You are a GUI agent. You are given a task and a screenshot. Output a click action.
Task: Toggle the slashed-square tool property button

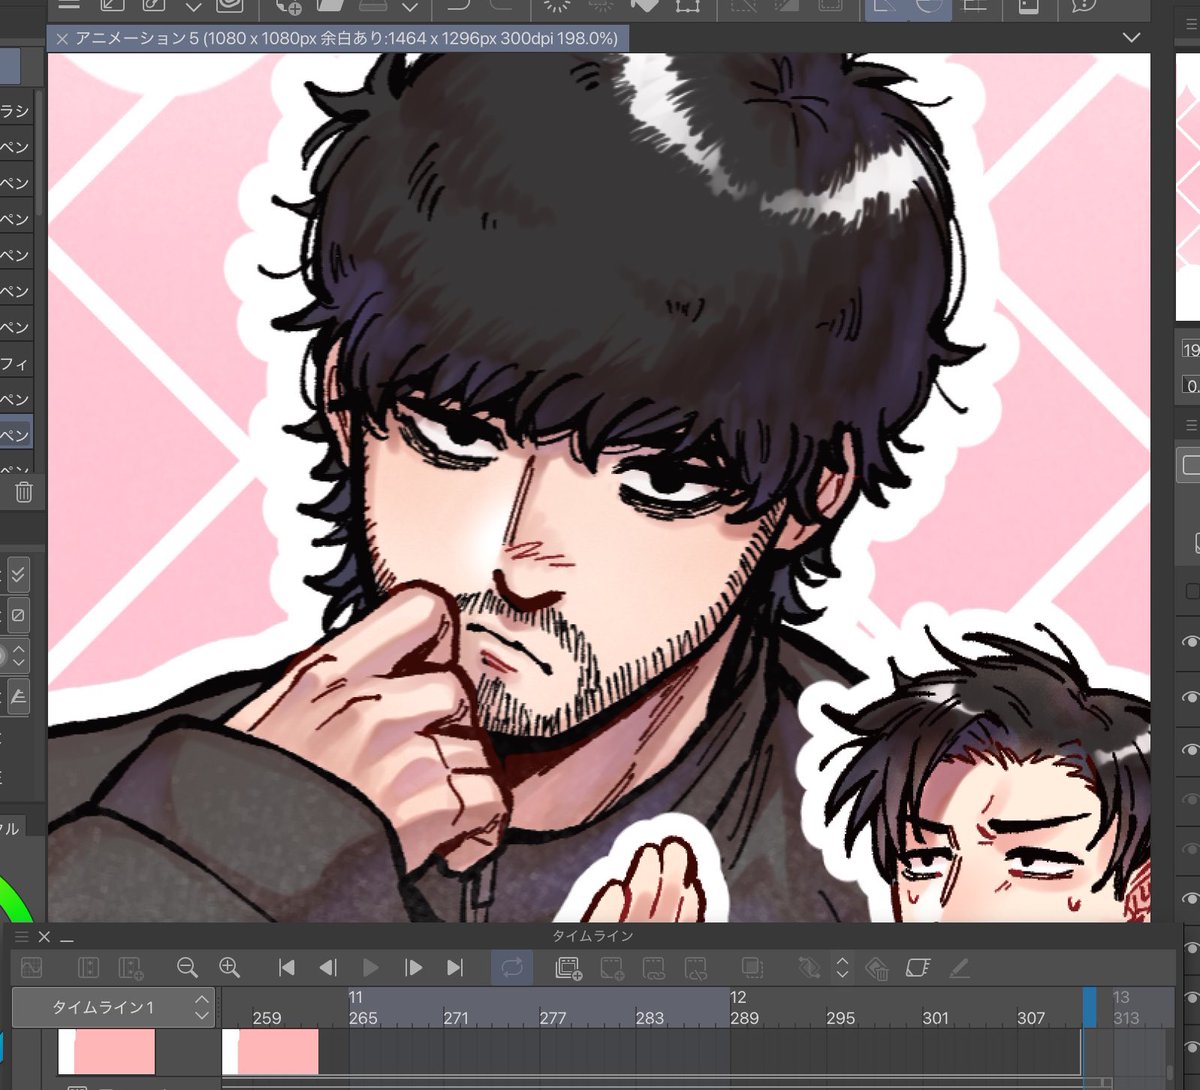click(x=17, y=615)
